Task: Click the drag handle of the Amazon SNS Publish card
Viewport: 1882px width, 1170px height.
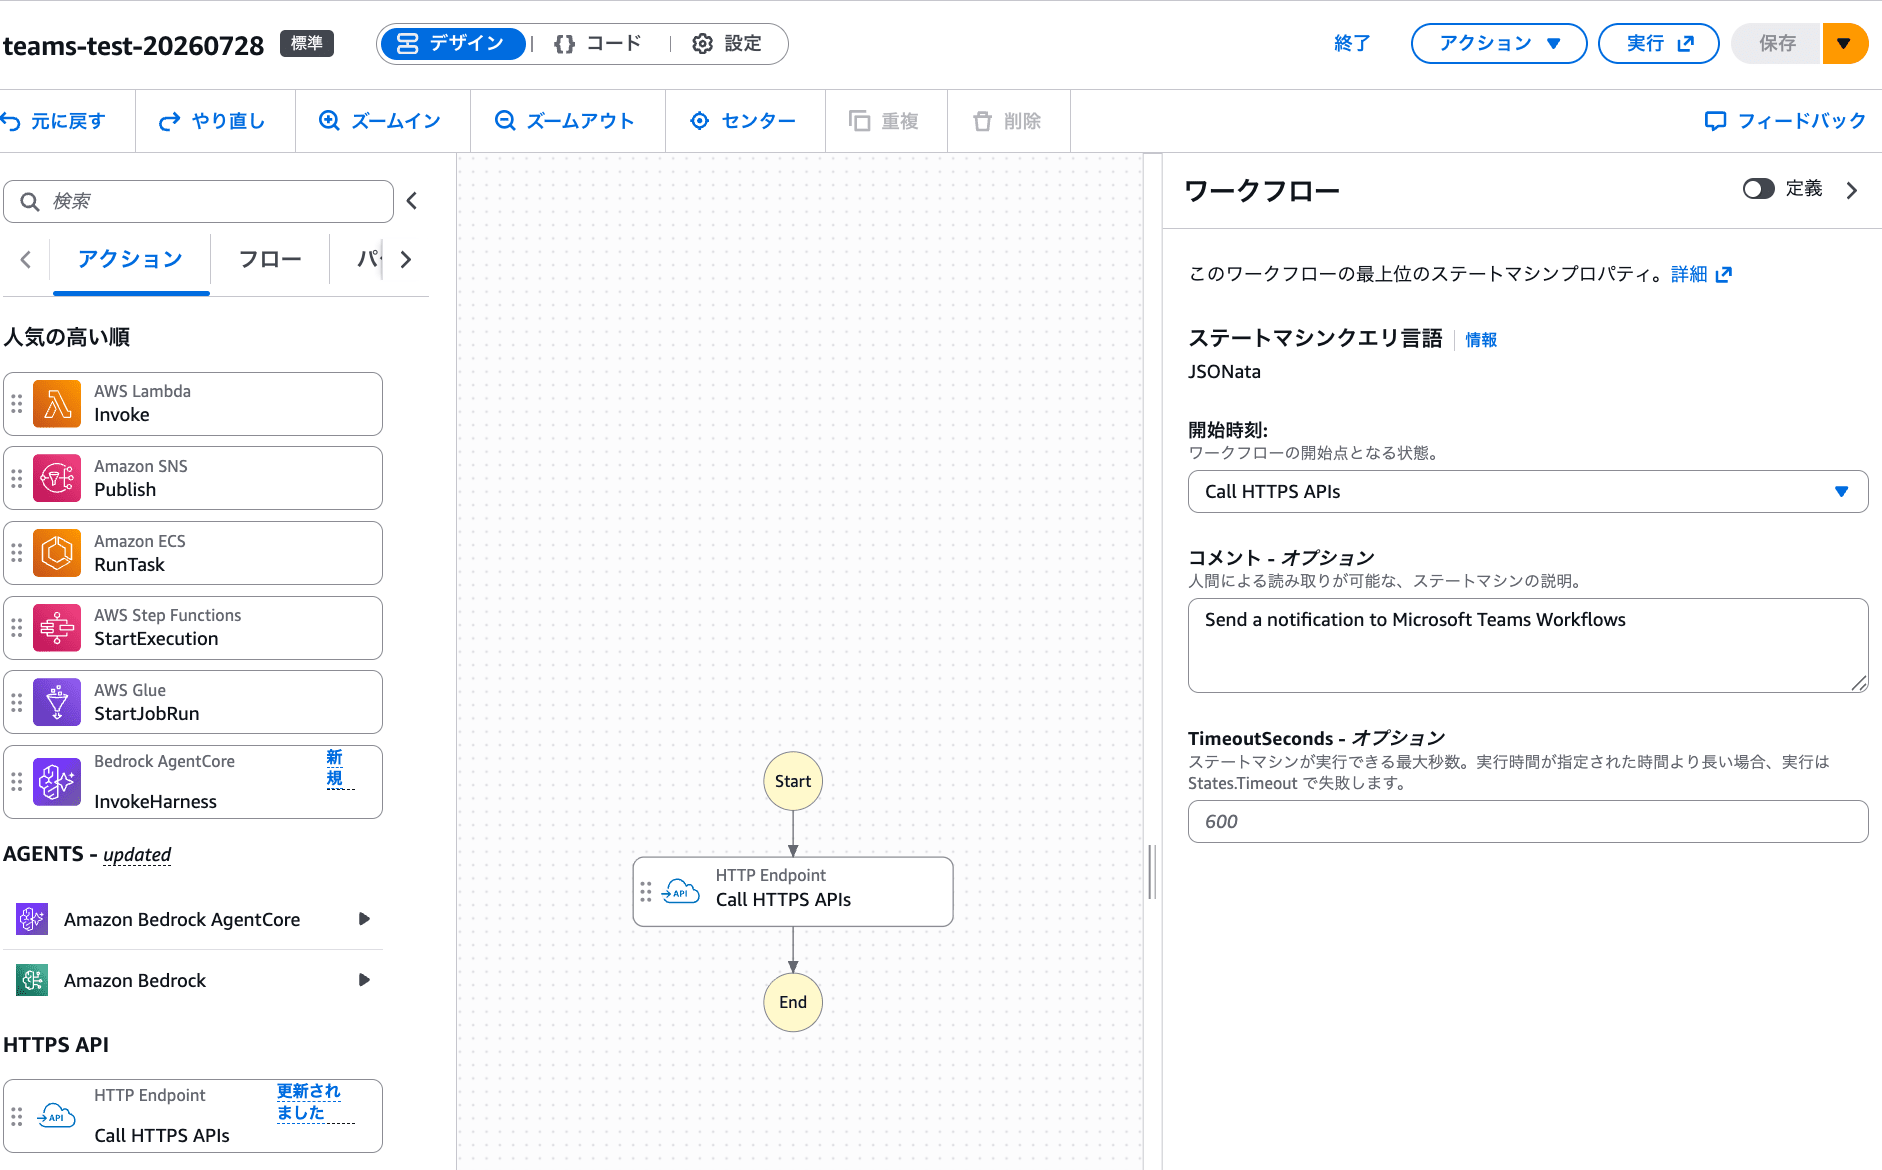Action: (x=17, y=478)
